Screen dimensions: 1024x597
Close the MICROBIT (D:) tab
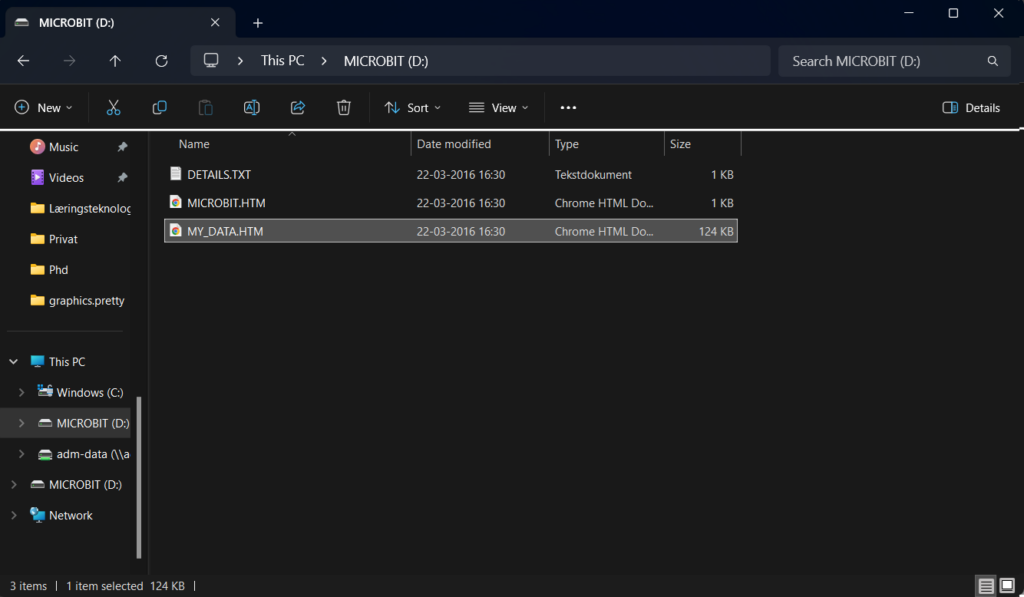[x=215, y=22]
